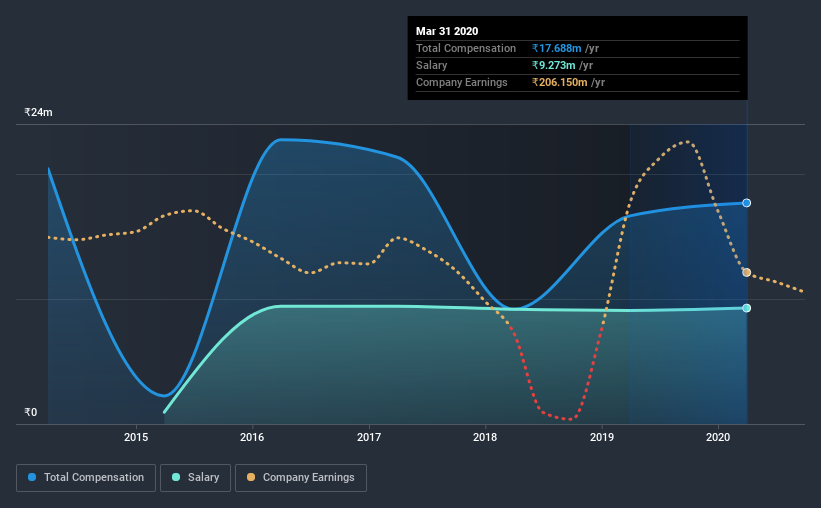The height and width of the screenshot is (508, 821).
Task: Click the ₹9.273m salary value
Action: tap(553, 65)
